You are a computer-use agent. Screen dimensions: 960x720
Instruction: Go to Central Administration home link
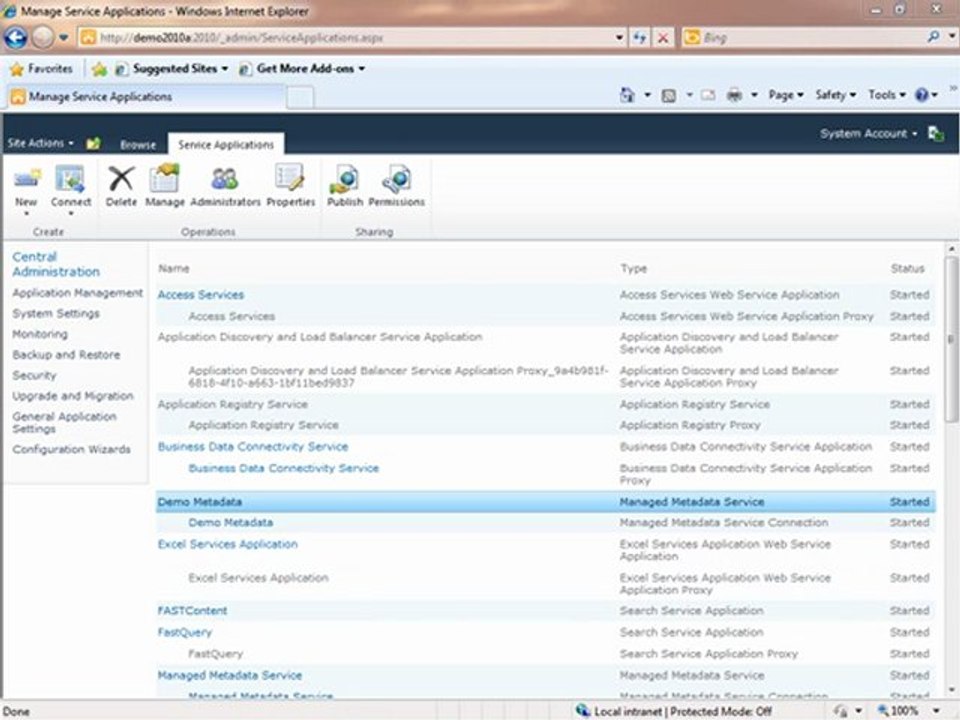[56, 264]
